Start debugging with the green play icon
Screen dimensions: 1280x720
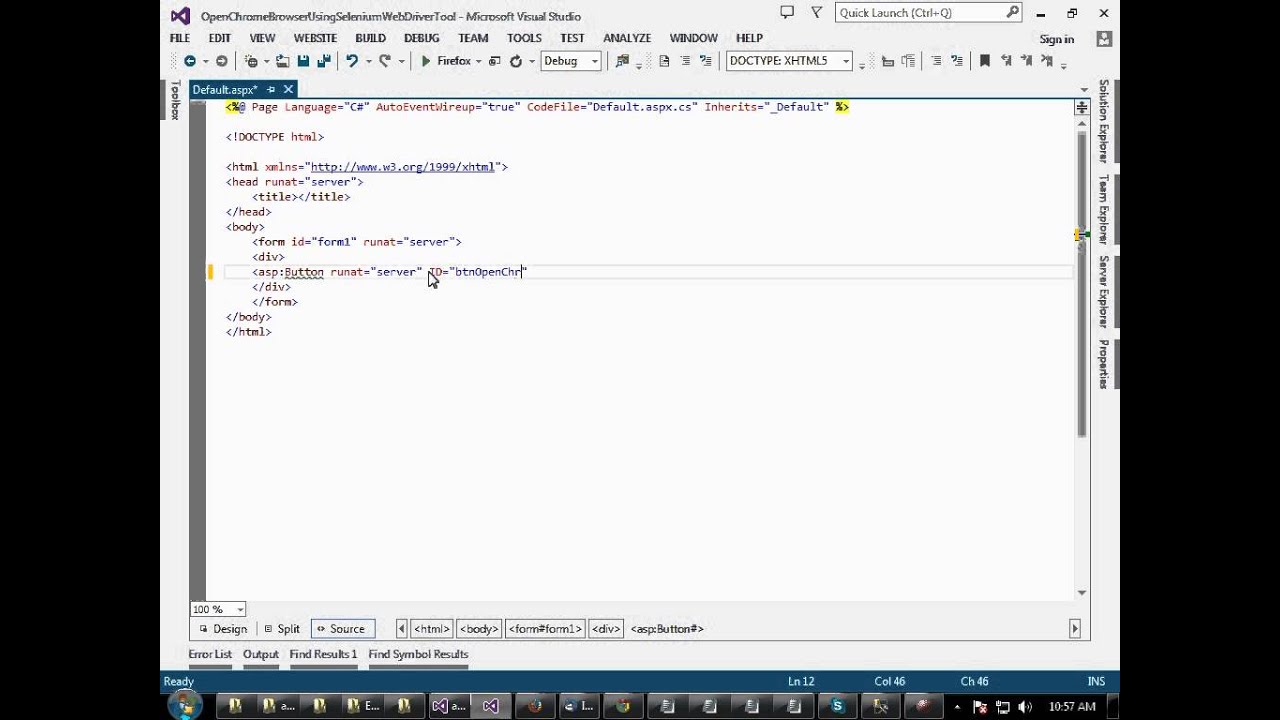pyautogui.click(x=426, y=61)
